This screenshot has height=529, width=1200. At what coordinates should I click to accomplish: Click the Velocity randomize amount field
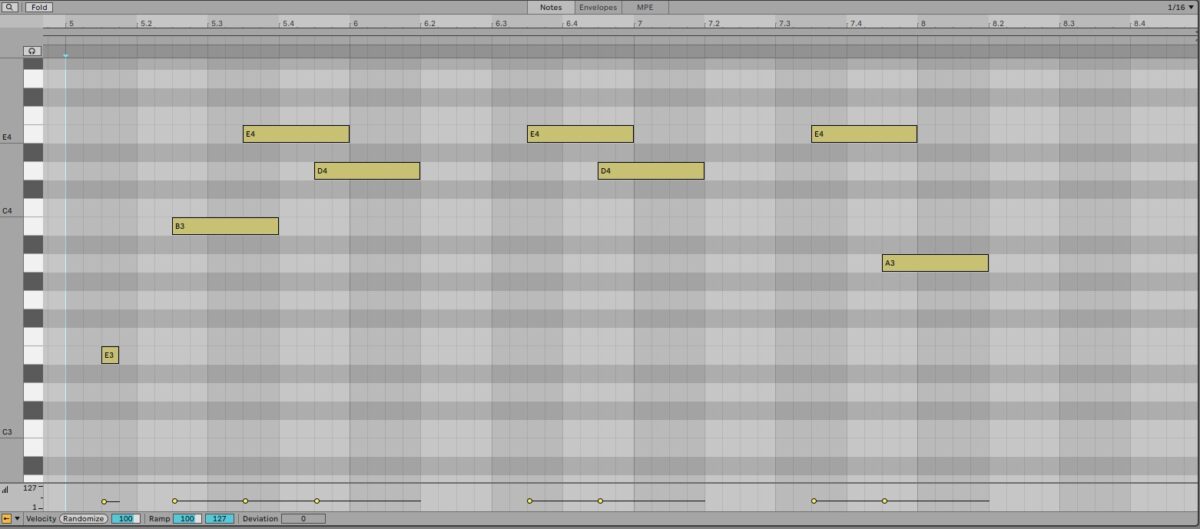pyautogui.click(x=125, y=519)
